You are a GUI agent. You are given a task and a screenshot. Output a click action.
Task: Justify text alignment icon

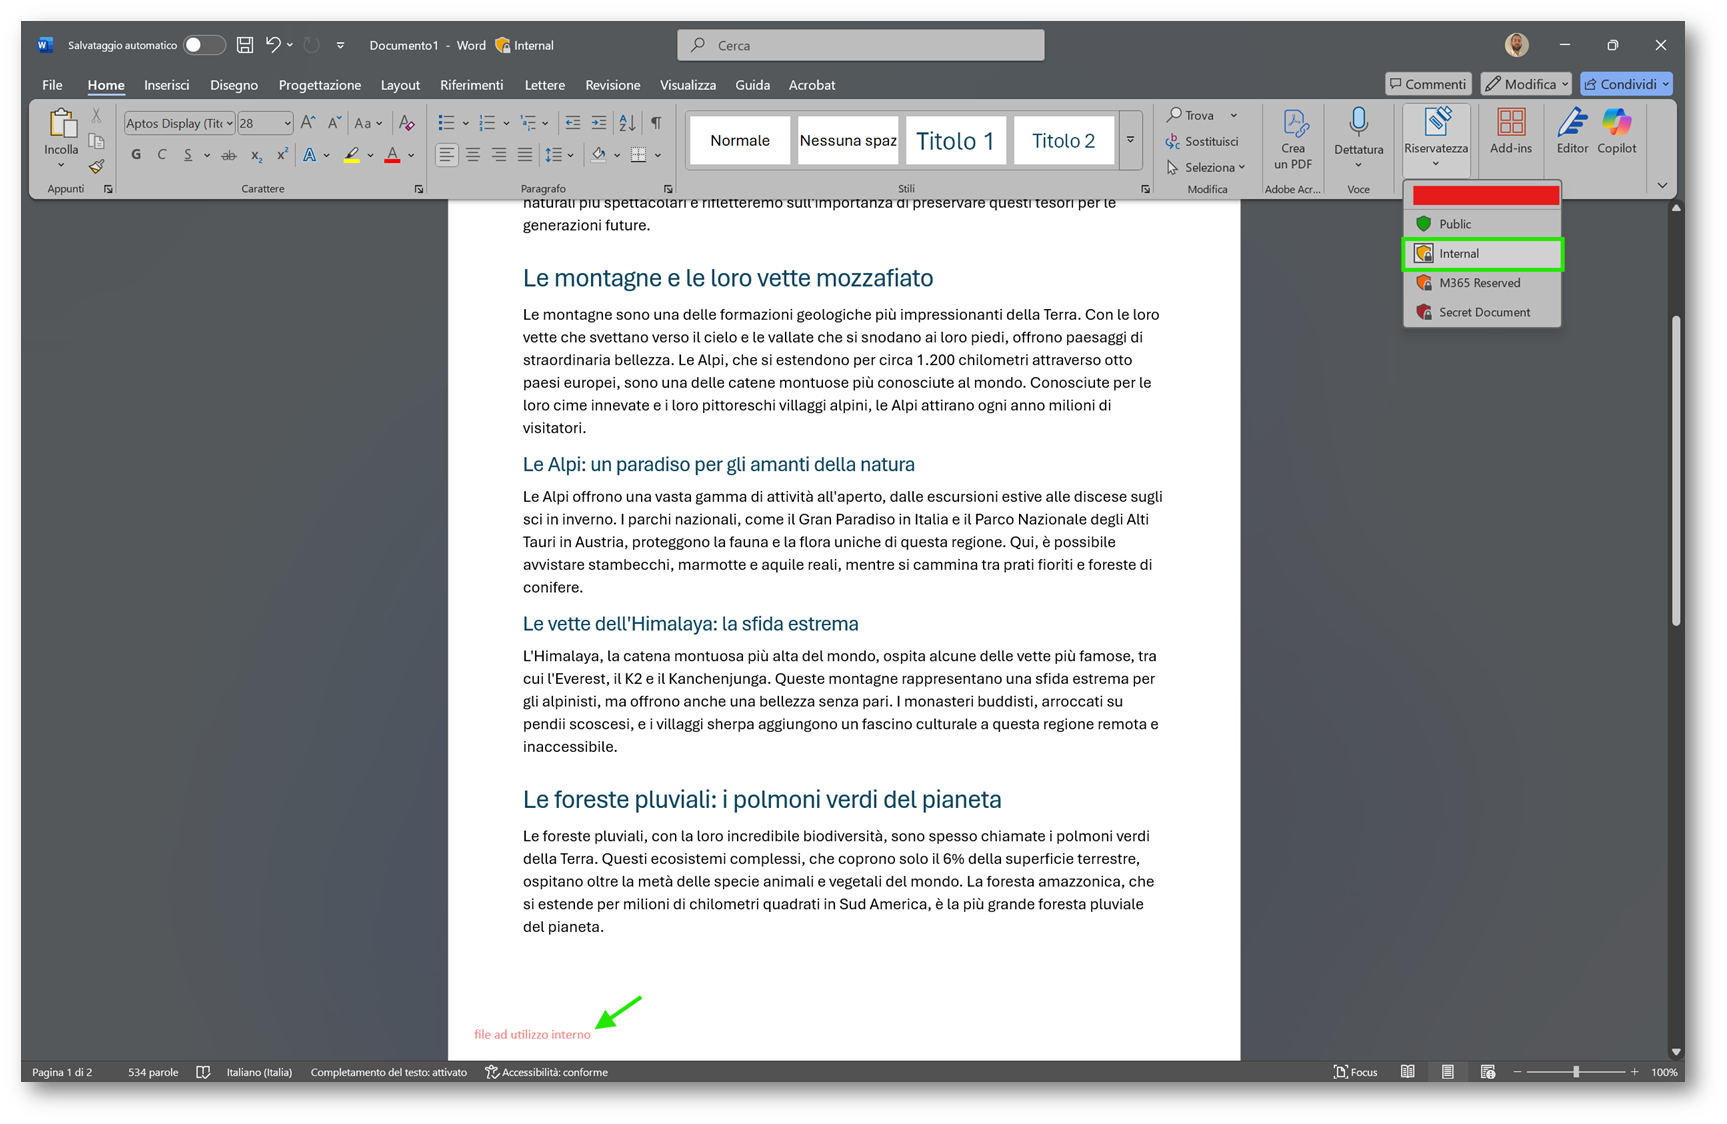(x=524, y=155)
